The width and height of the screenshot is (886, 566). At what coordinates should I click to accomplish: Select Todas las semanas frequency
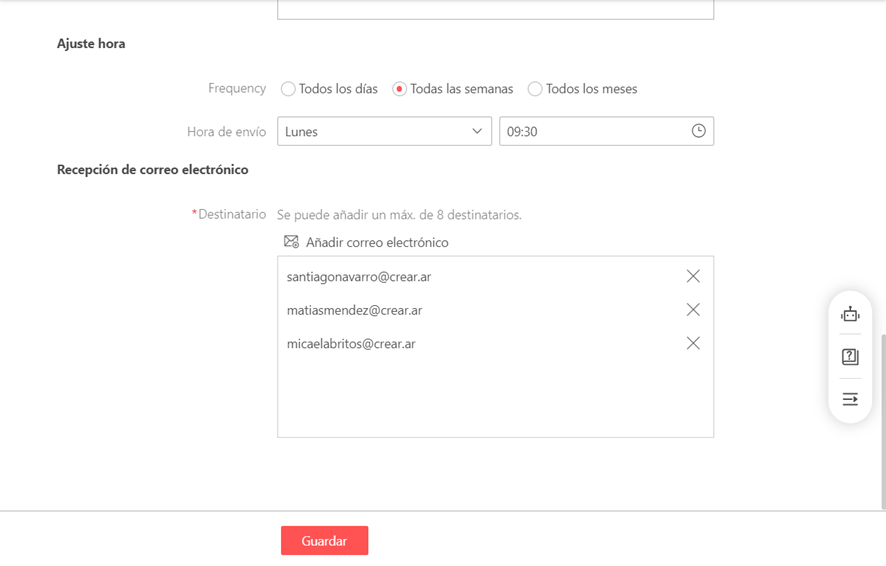[x=400, y=89]
